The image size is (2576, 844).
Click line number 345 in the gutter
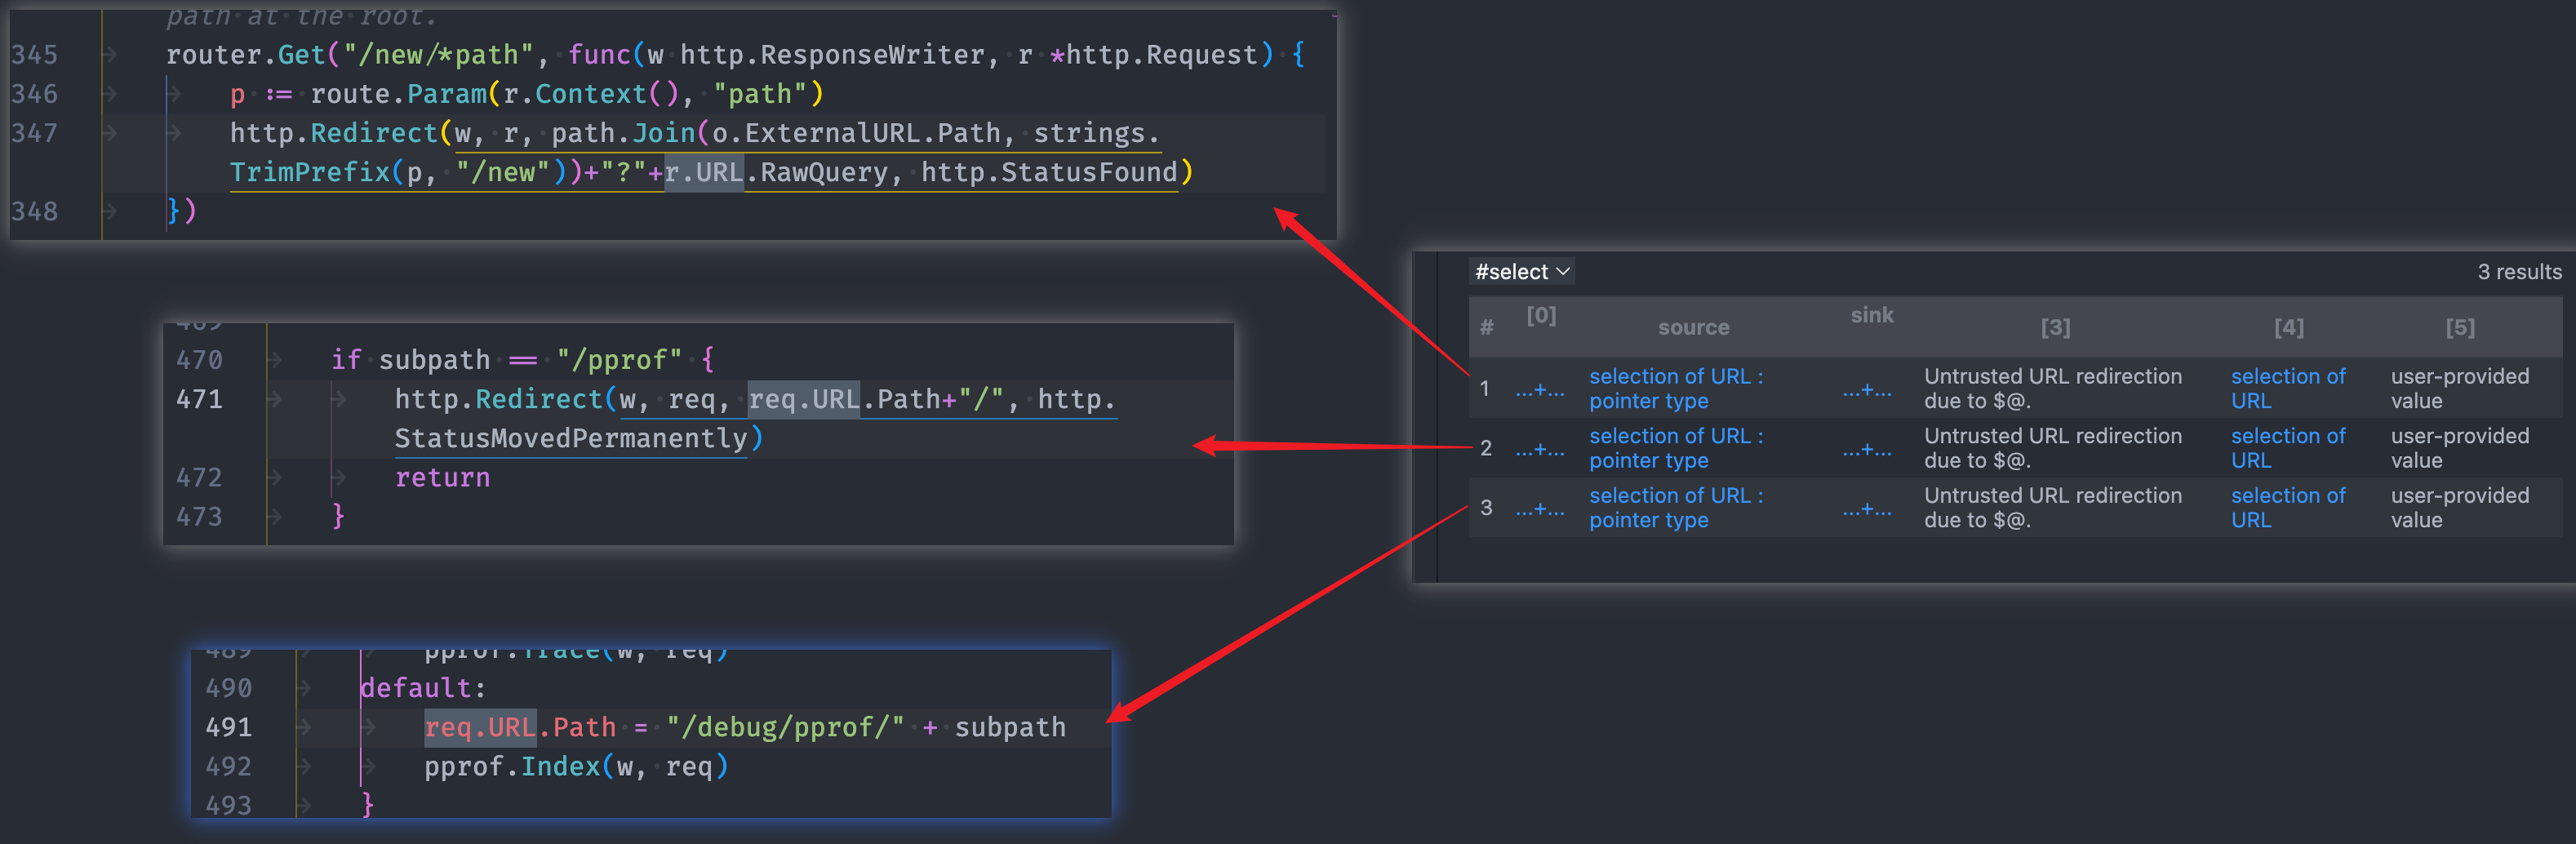[35, 55]
